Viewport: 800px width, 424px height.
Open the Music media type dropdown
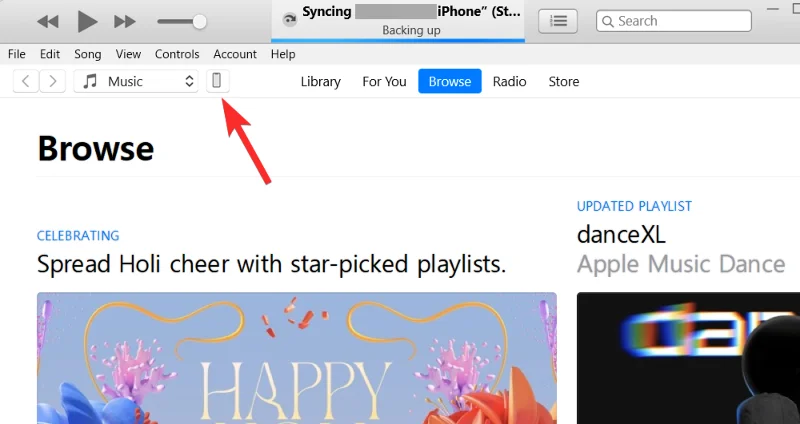tap(138, 82)
